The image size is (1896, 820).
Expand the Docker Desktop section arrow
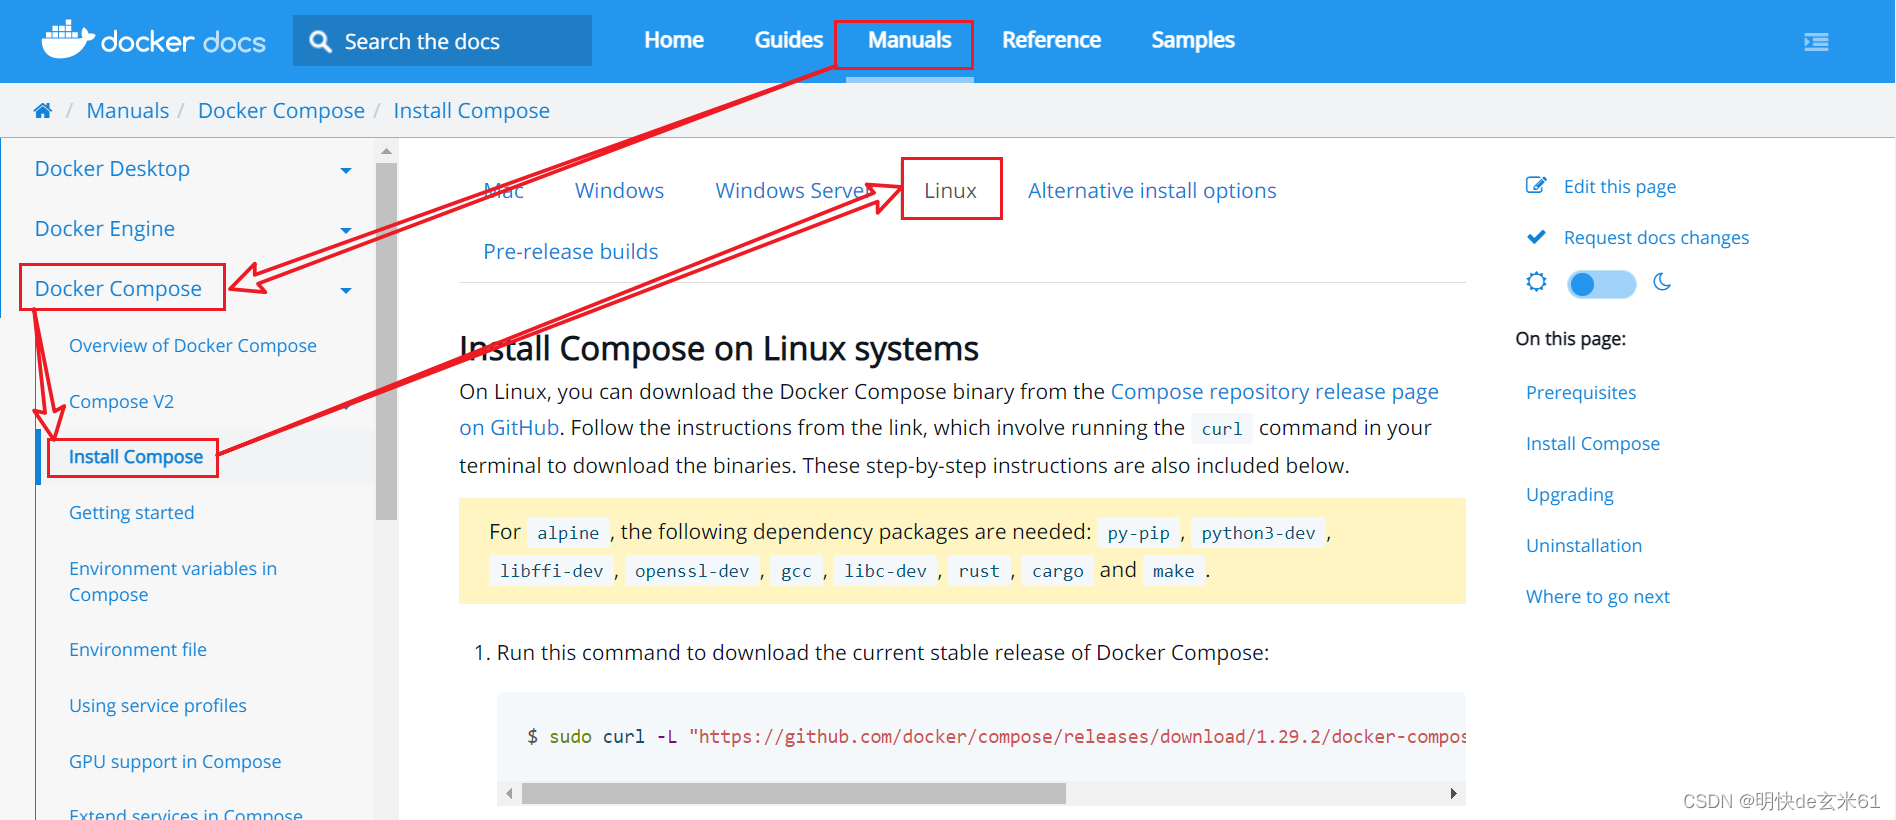(x=346, y=171)
